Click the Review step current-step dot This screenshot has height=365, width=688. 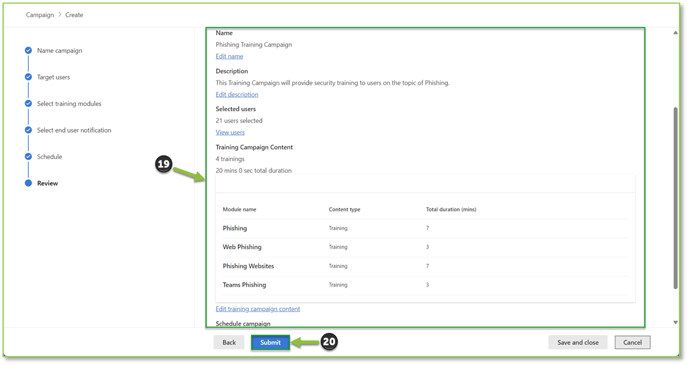click(28, 183)
